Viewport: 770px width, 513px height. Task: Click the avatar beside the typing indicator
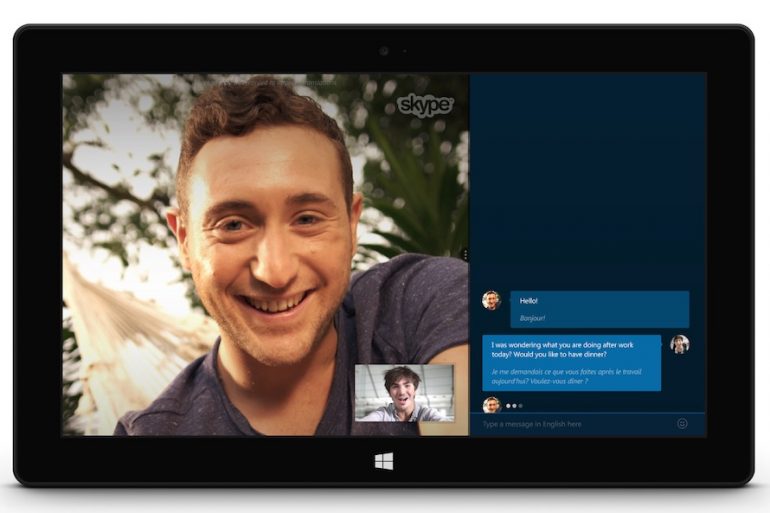click(x=491, y=405)
